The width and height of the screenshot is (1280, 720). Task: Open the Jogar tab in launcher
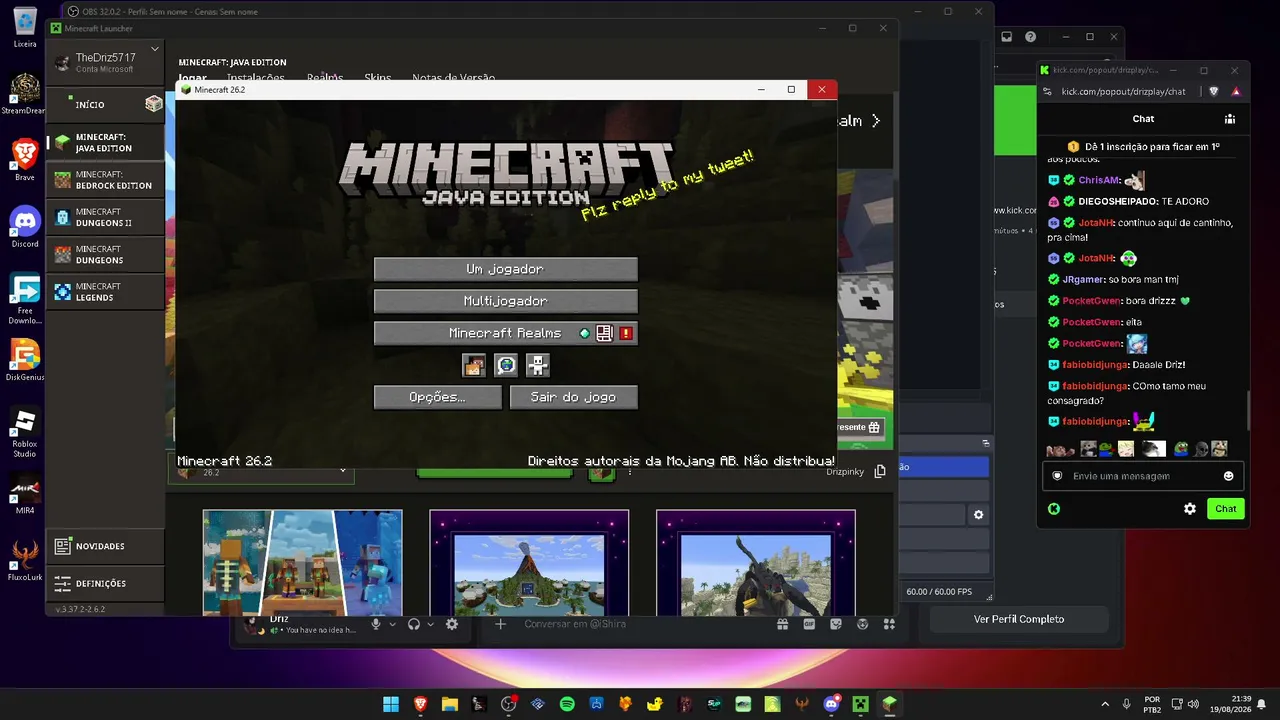point(193,78)
